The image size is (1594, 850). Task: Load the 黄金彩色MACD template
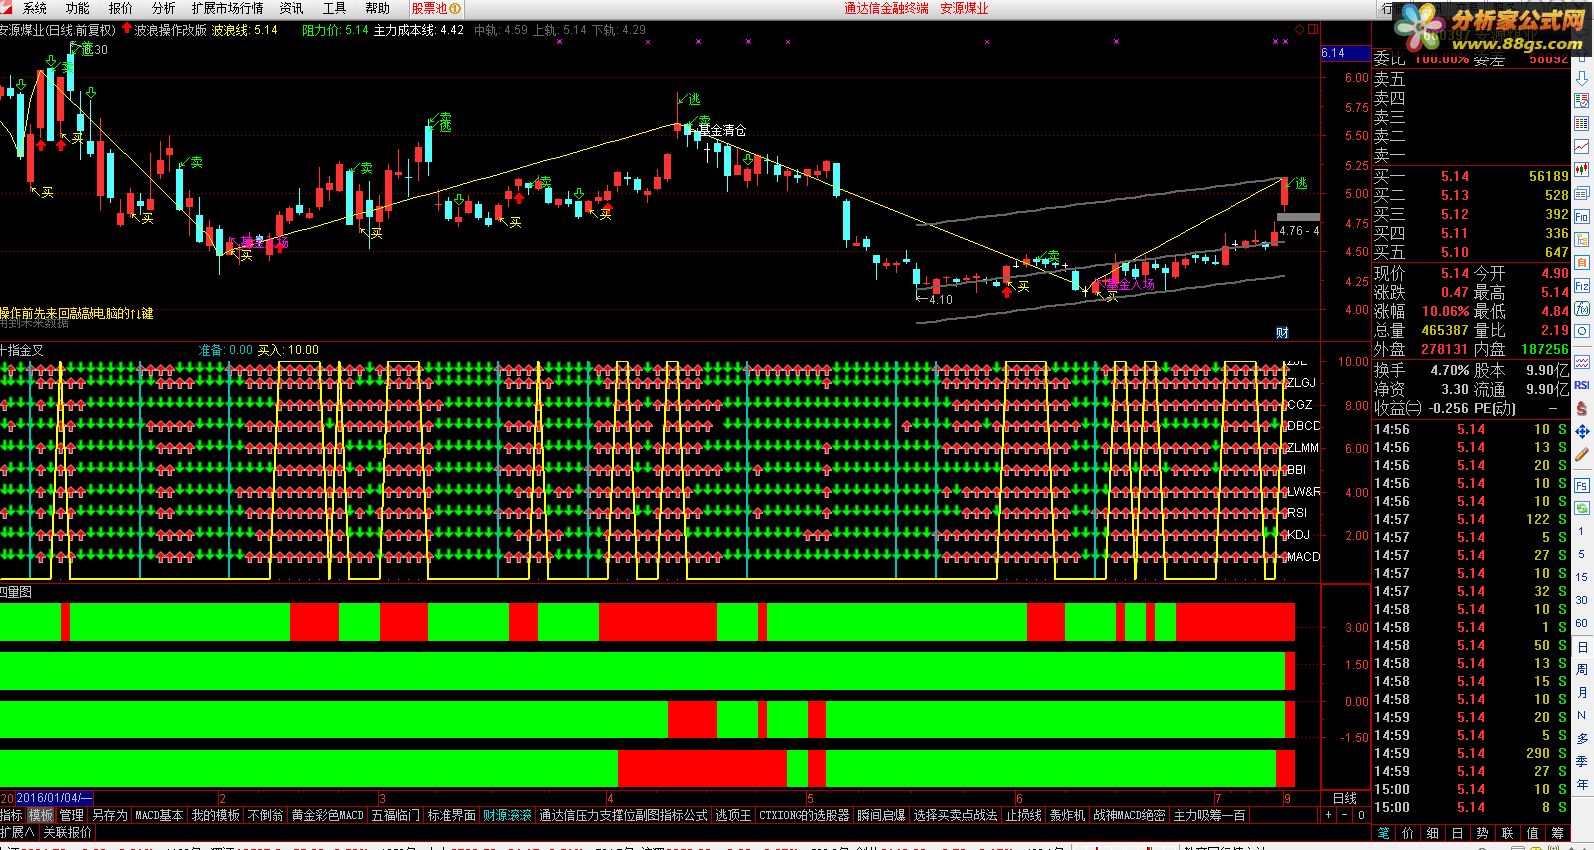tap(328, 815)
